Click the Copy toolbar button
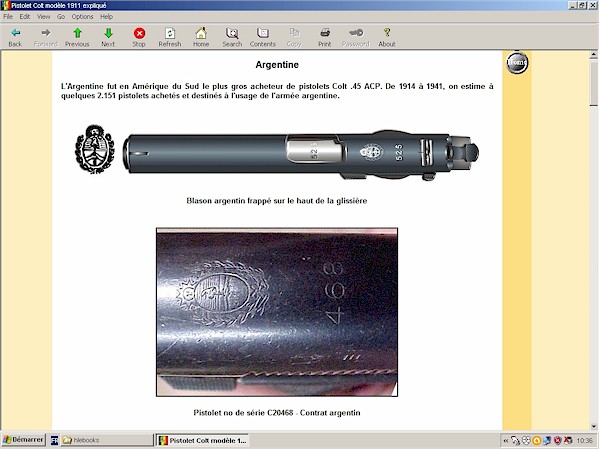Viewport: 600px width, 450px height. click(x=294, y=37)
